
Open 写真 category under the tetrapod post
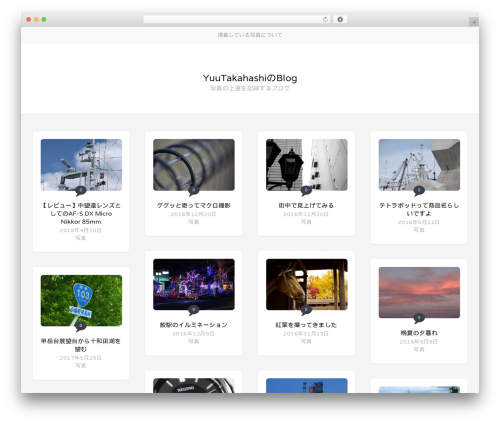click(x=419, y=230)
